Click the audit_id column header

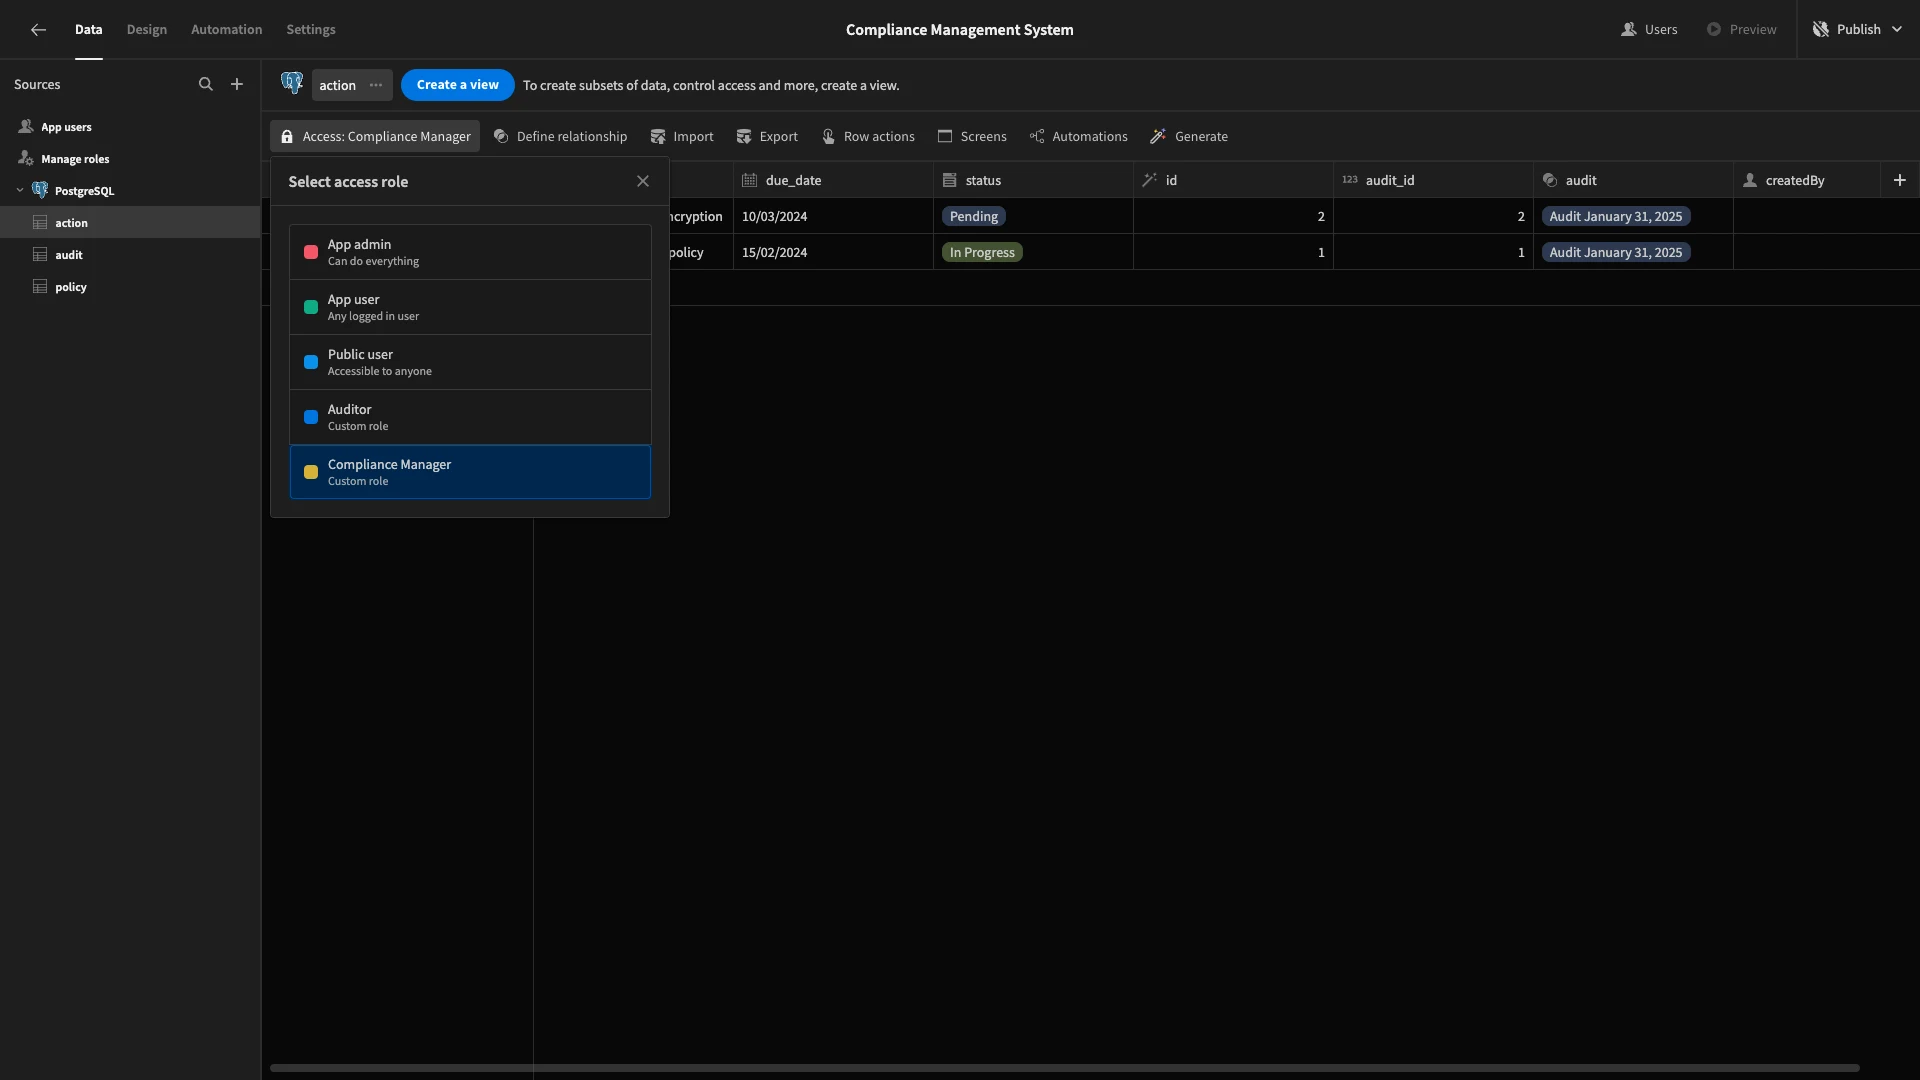[x=1433, y=180]
